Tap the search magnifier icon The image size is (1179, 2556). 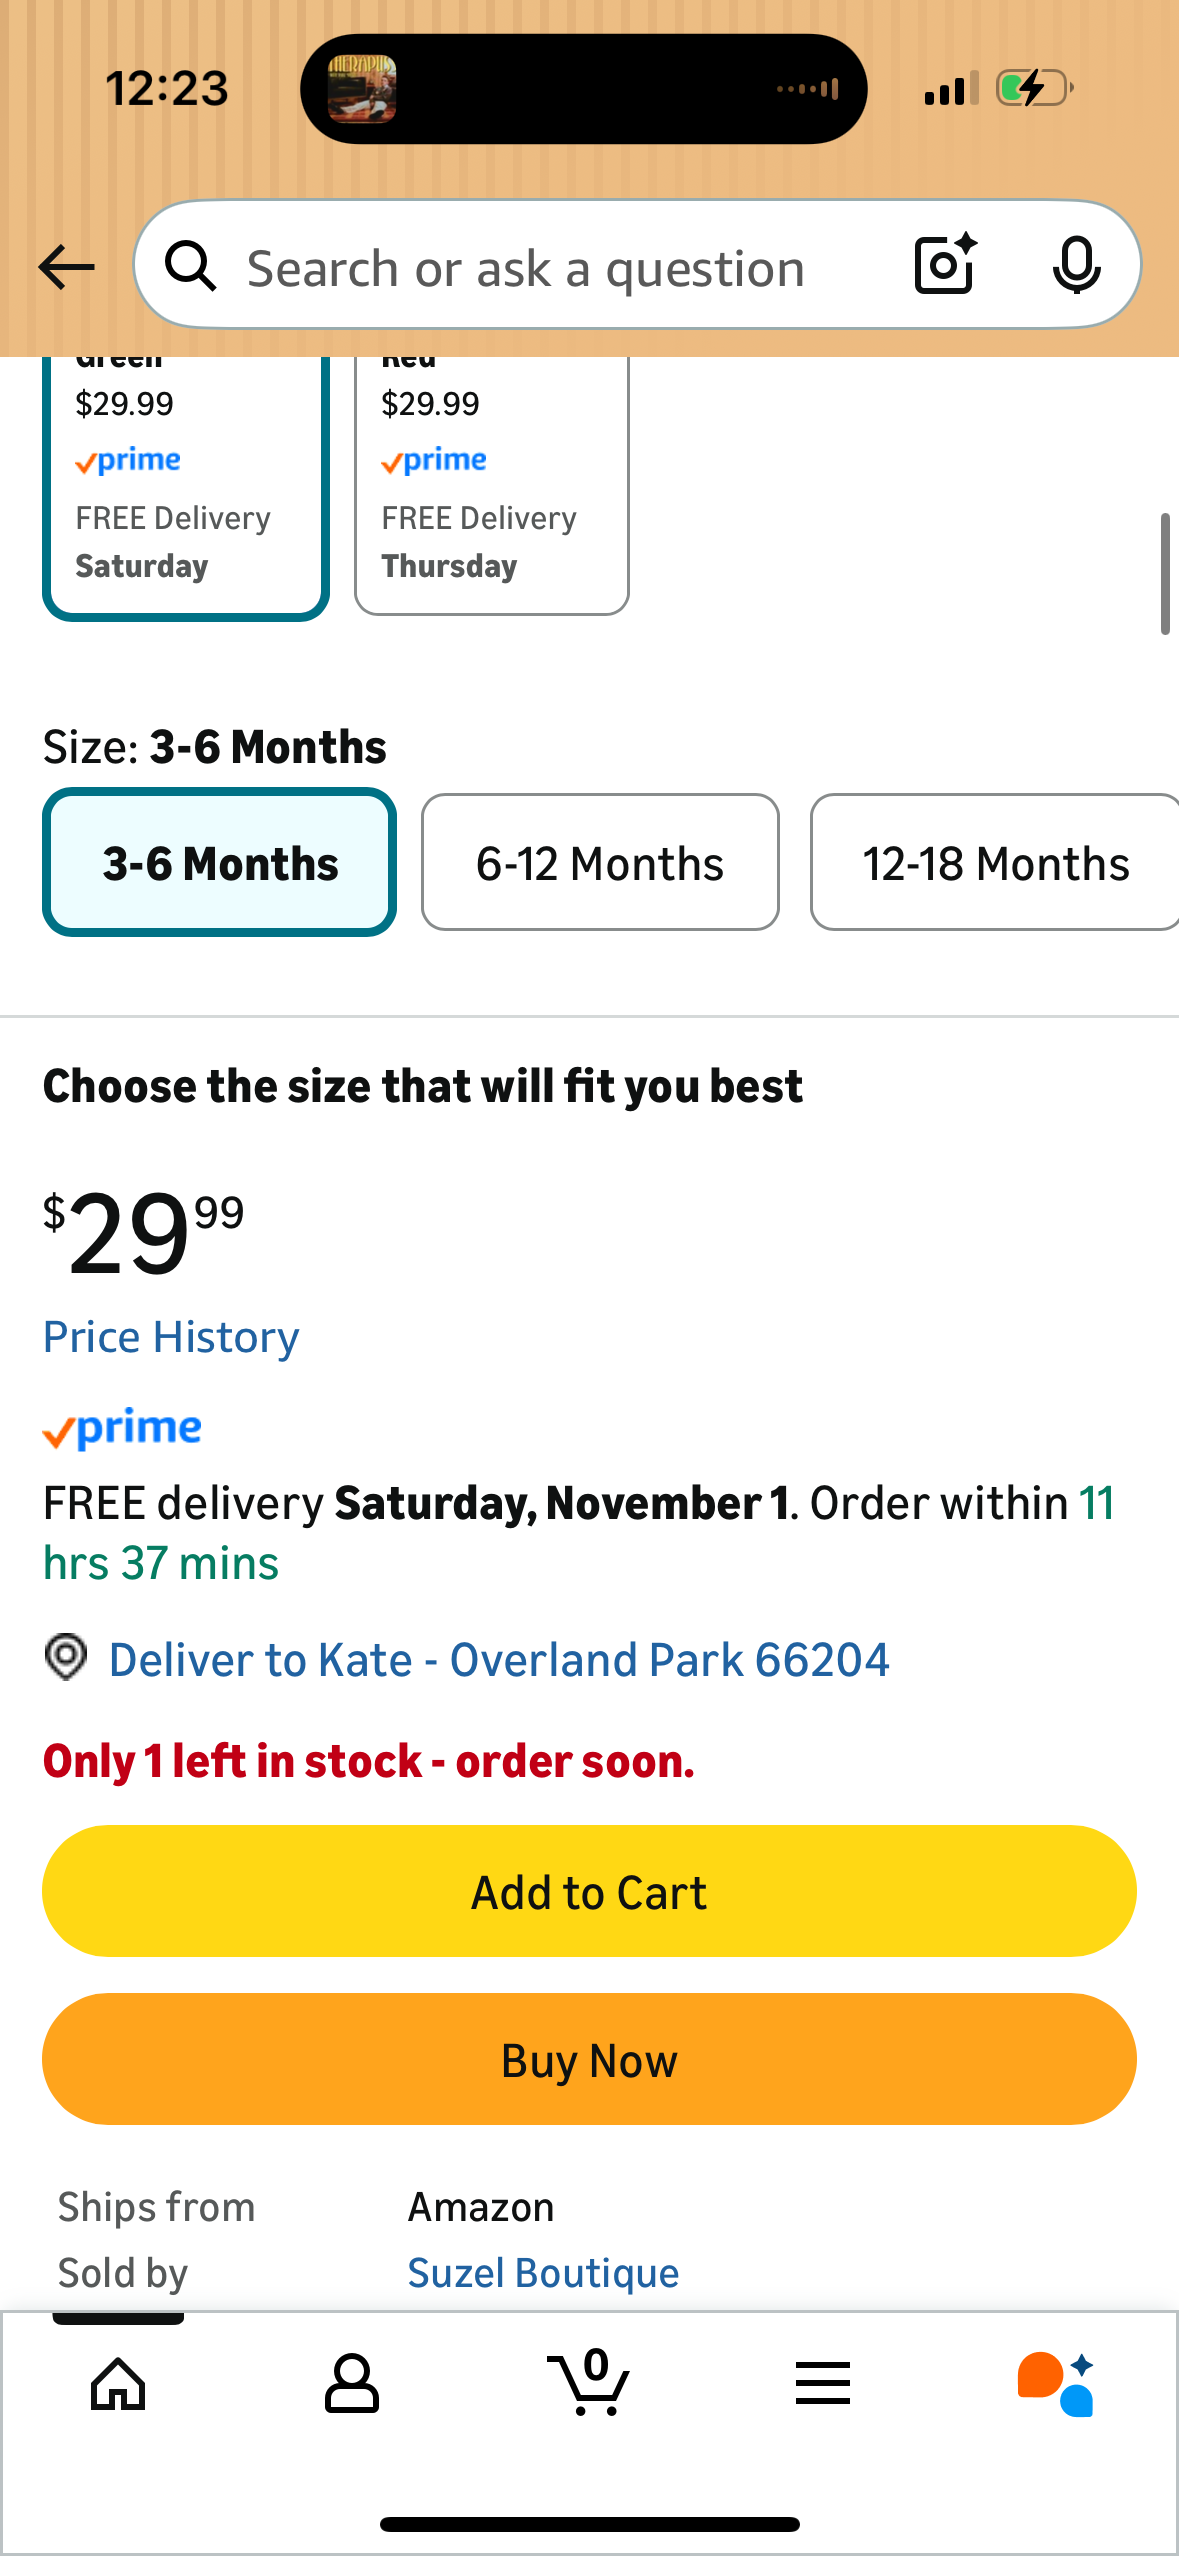[190, 267]
